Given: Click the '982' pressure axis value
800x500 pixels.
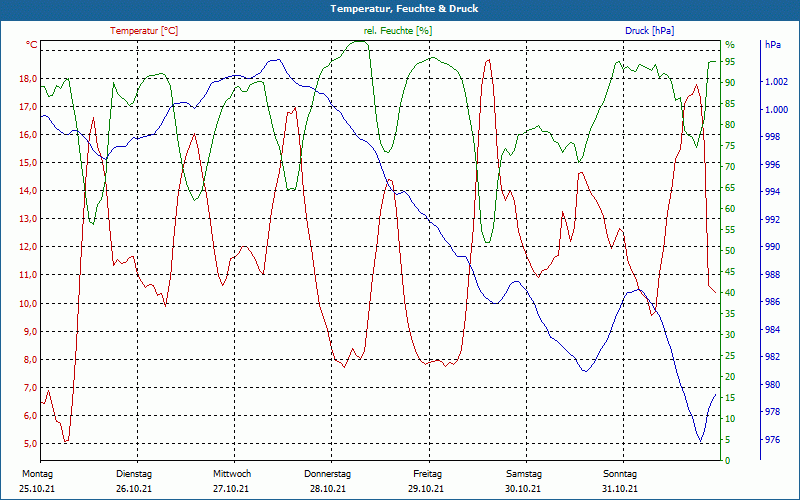Looking at the screenshot, I should pyautogui.click(x=772, y=357).
